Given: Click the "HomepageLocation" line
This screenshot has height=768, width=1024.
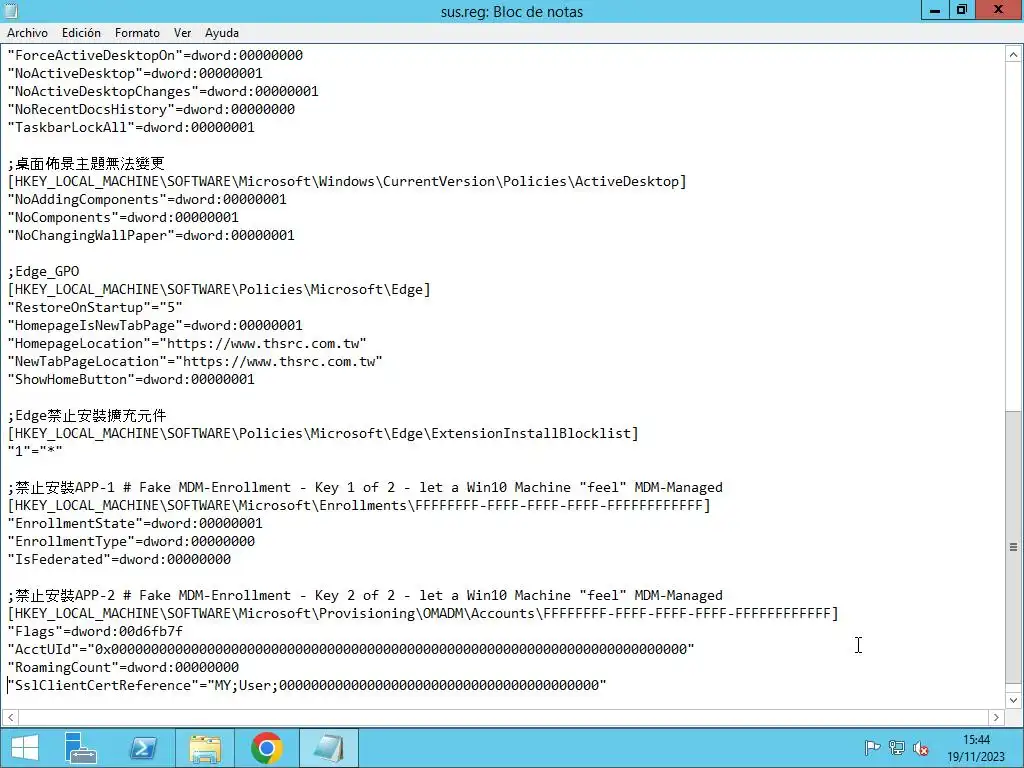Looking at the screenshot, I should [187, 344].
